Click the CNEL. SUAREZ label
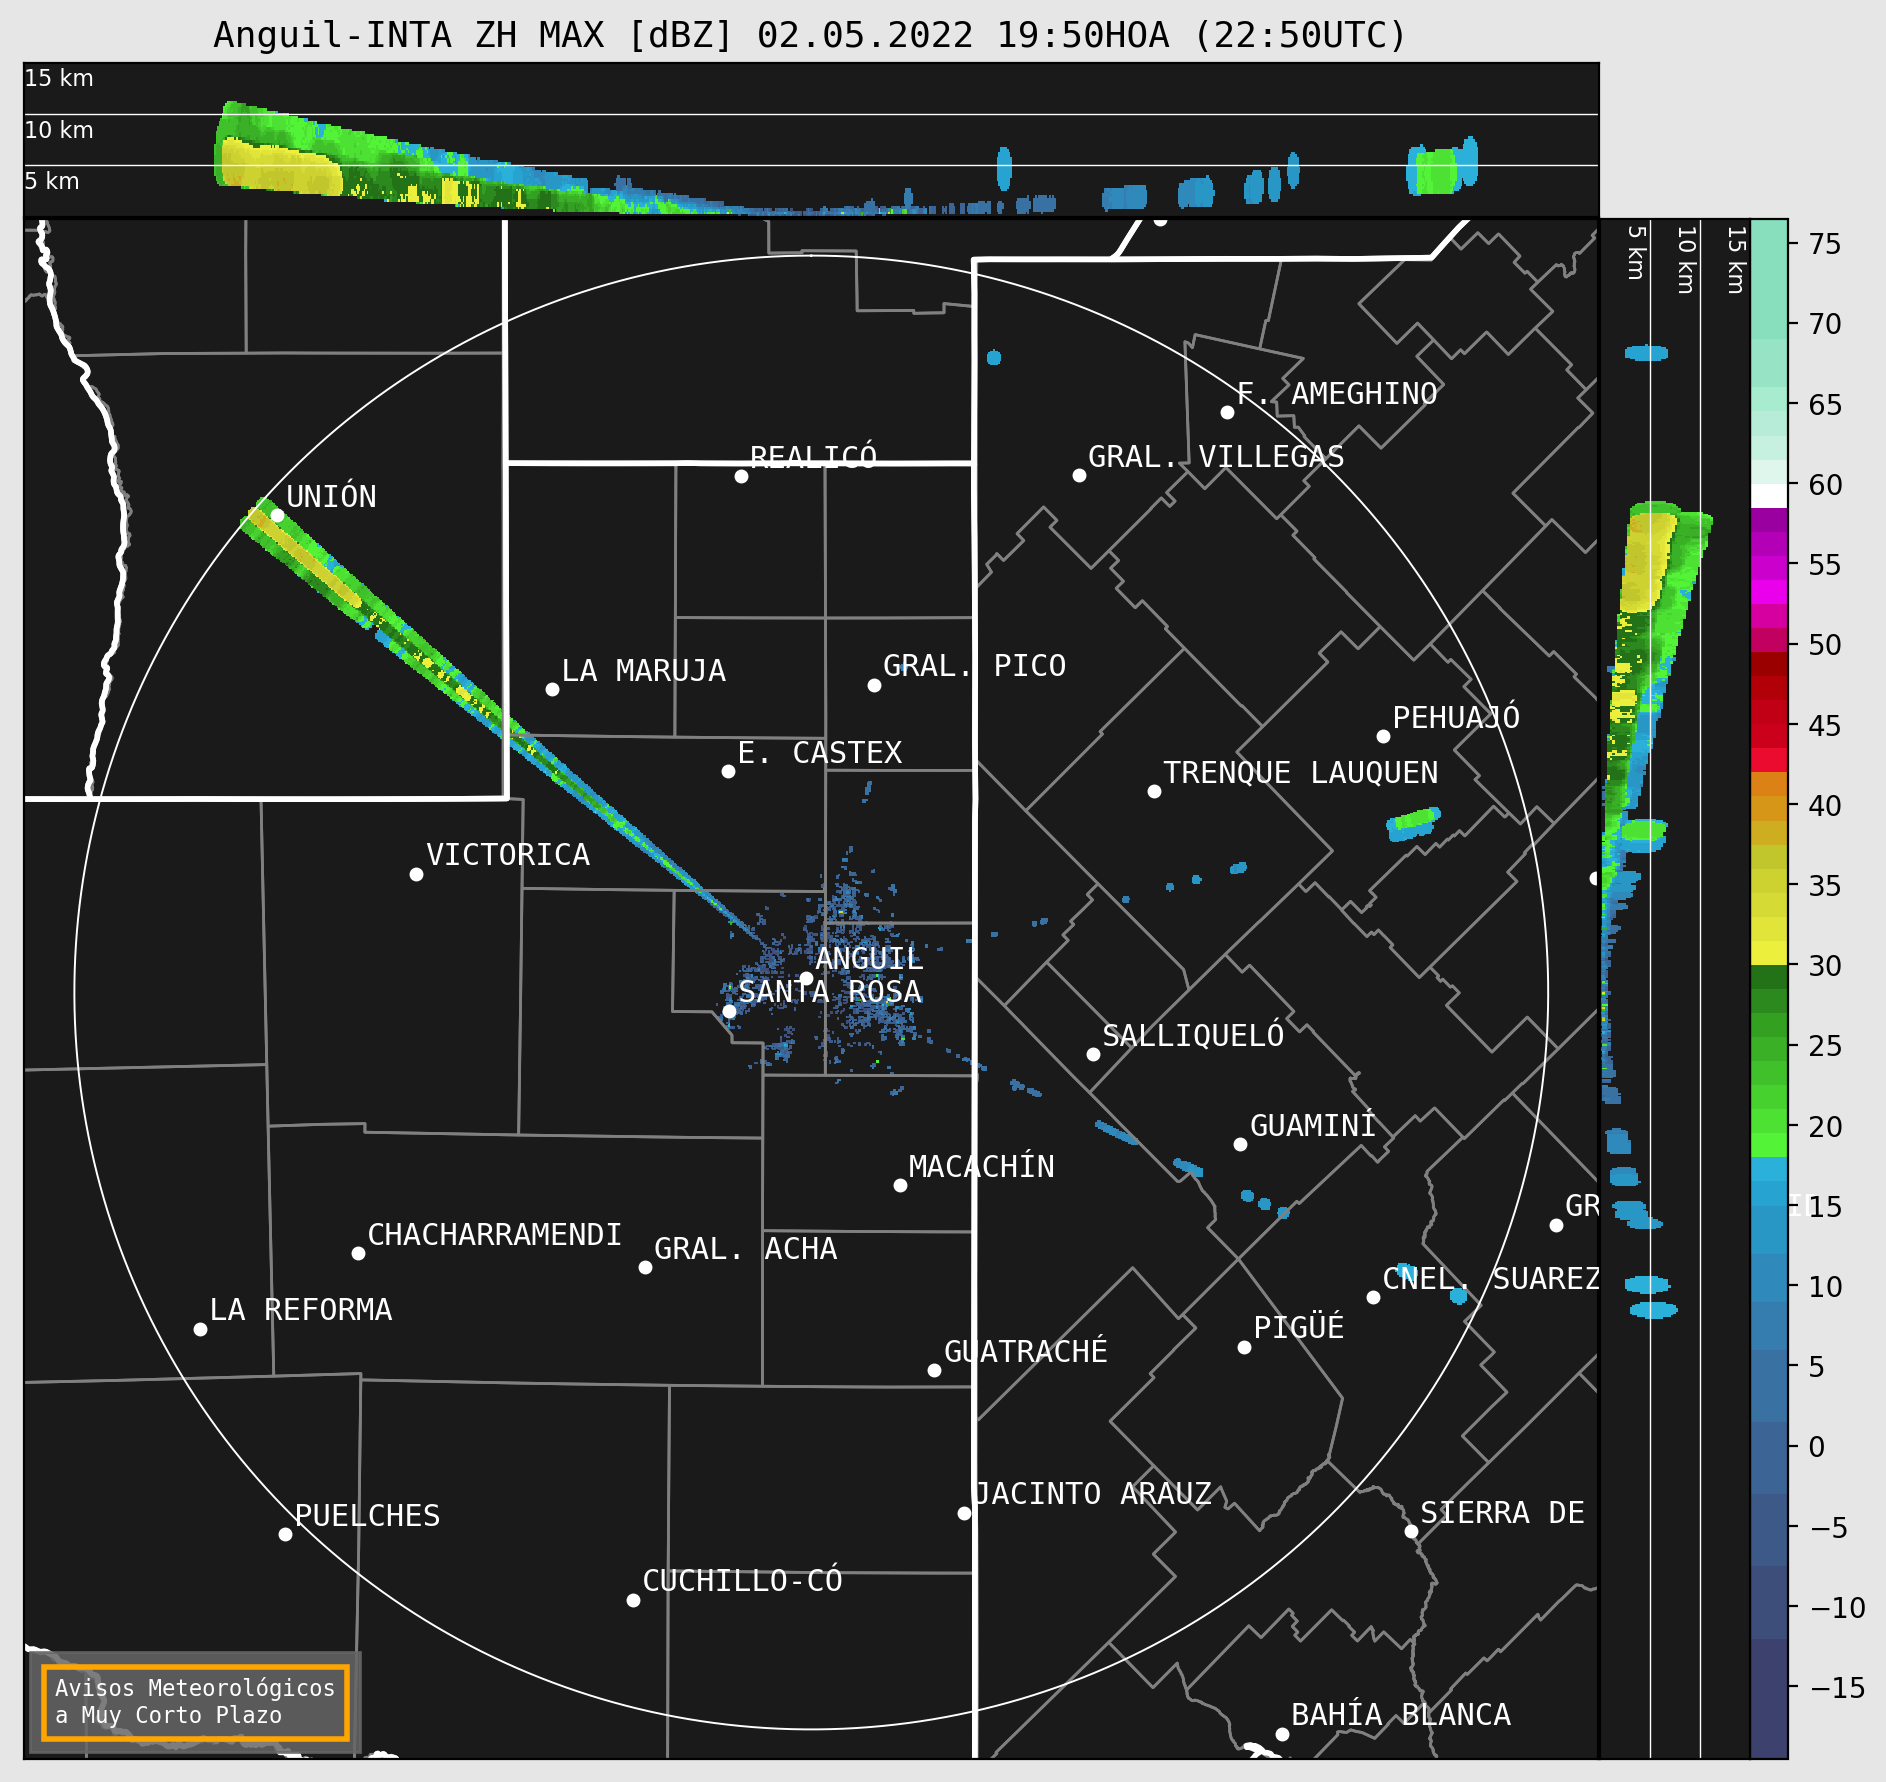The image size is (1886, 1782). tap(1491, 1279)
